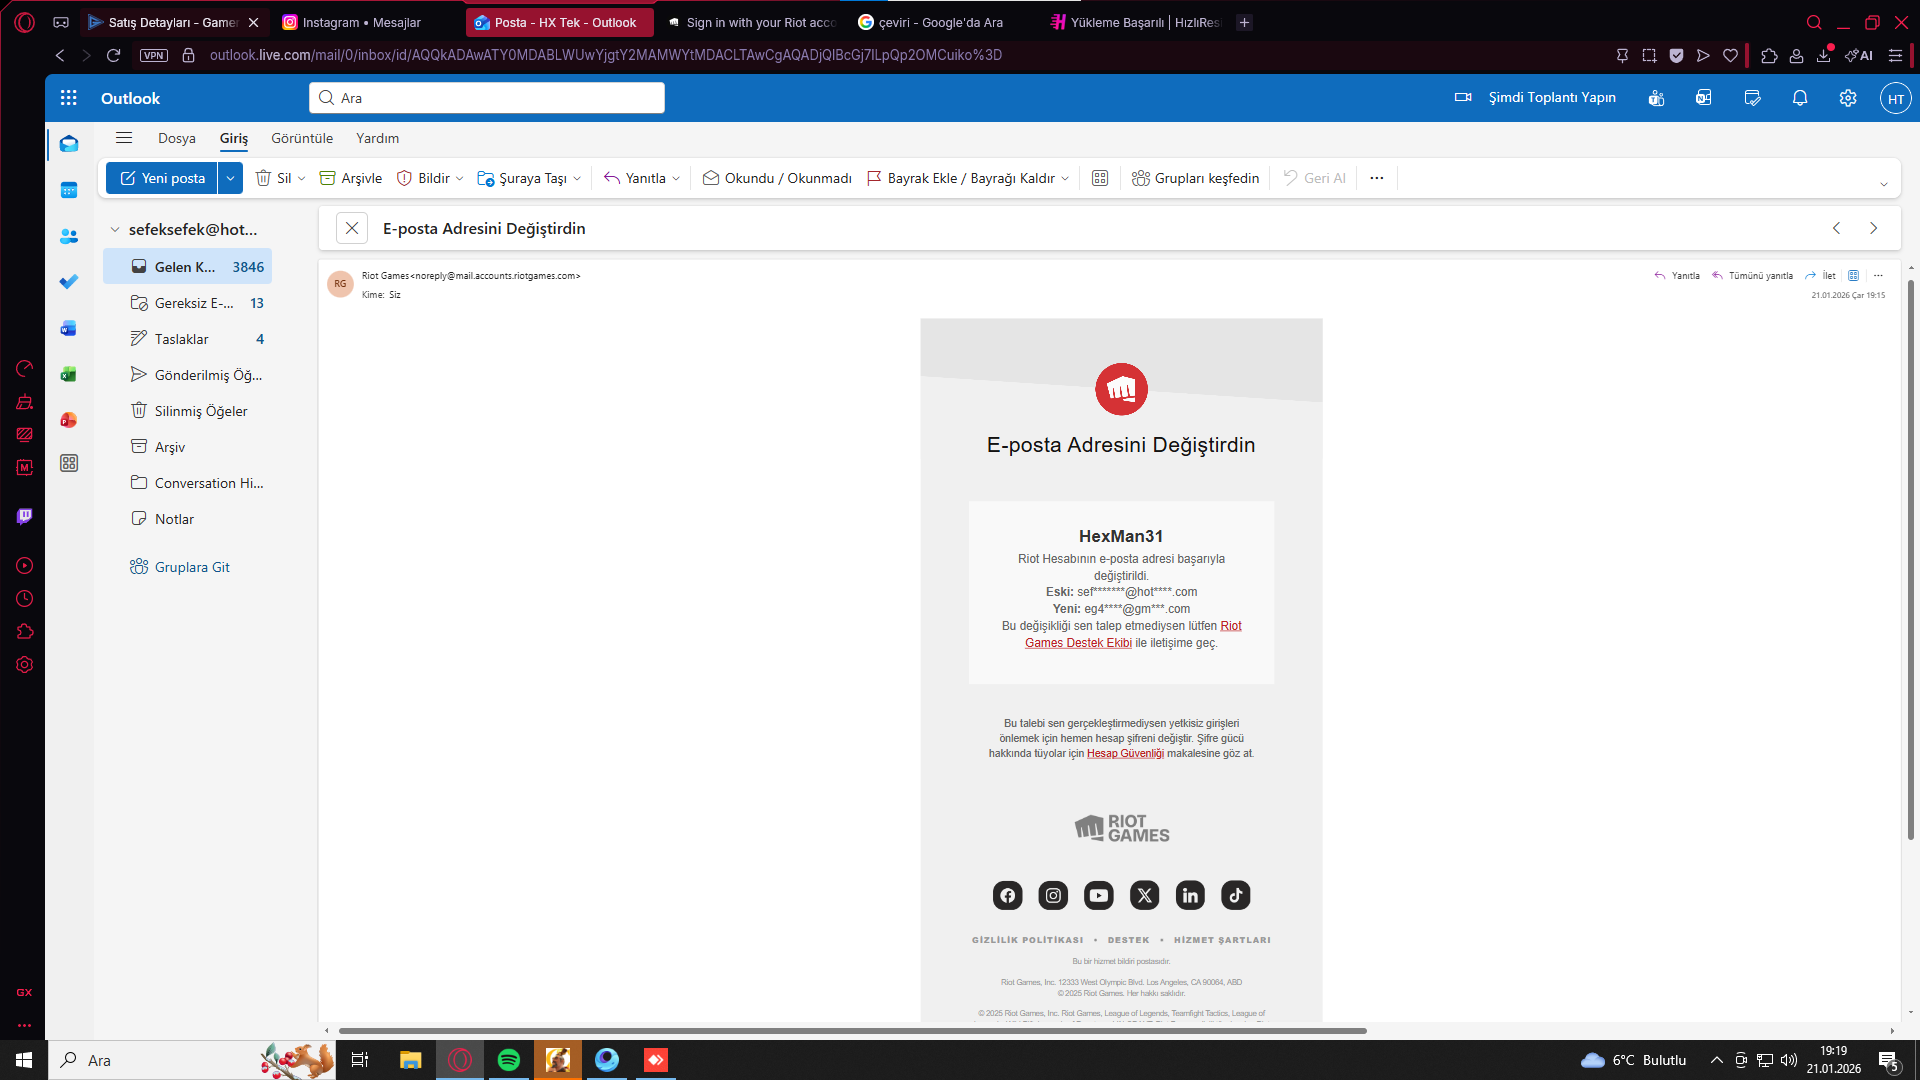Click the Windows Start button
This screenshot has width=1920, height=1080.
coord(24,1060)
